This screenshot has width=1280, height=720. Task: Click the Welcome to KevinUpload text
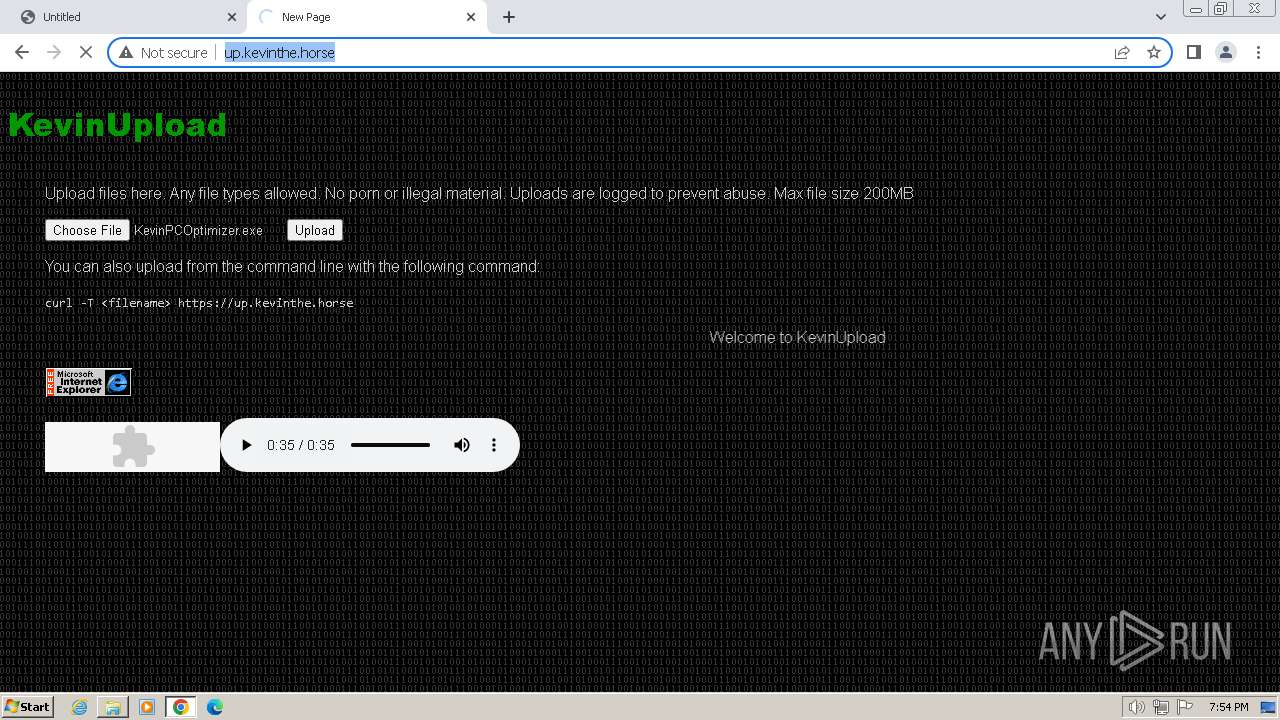click(797, 337)
